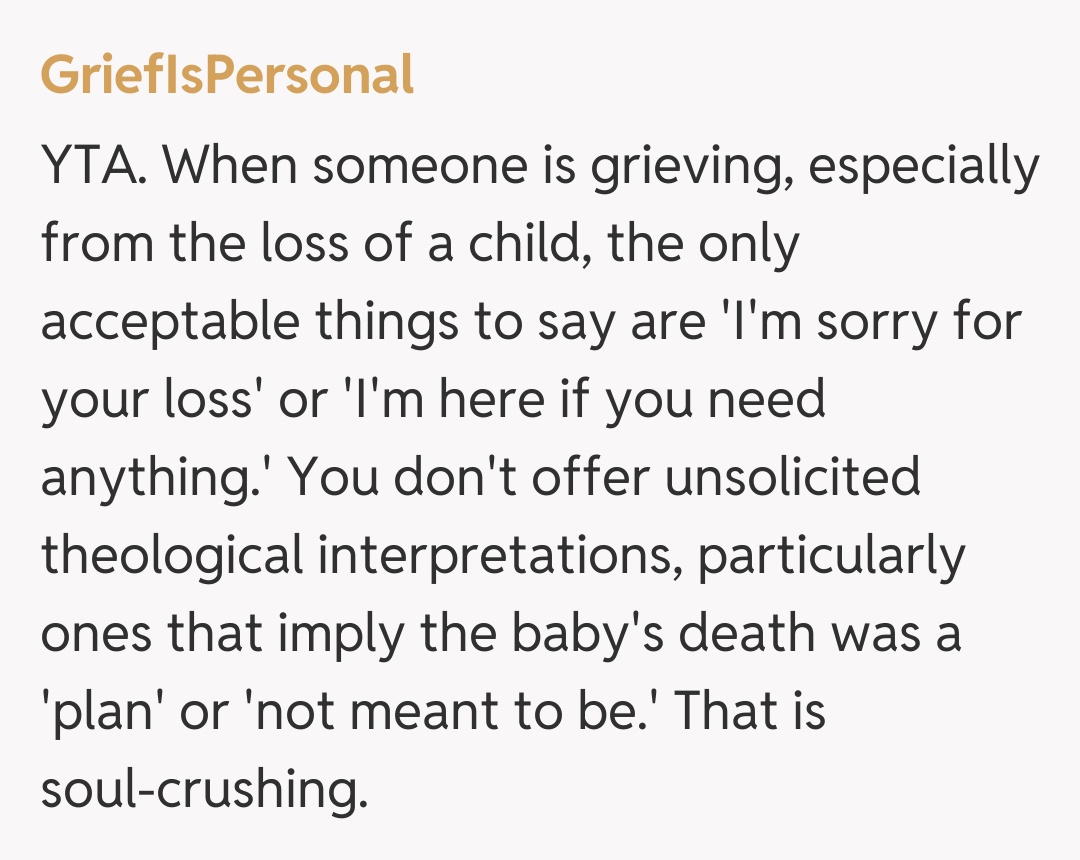Click the word 'theological' in the comment
Viewport: 1080px width, 860px height.
point(171,554)
